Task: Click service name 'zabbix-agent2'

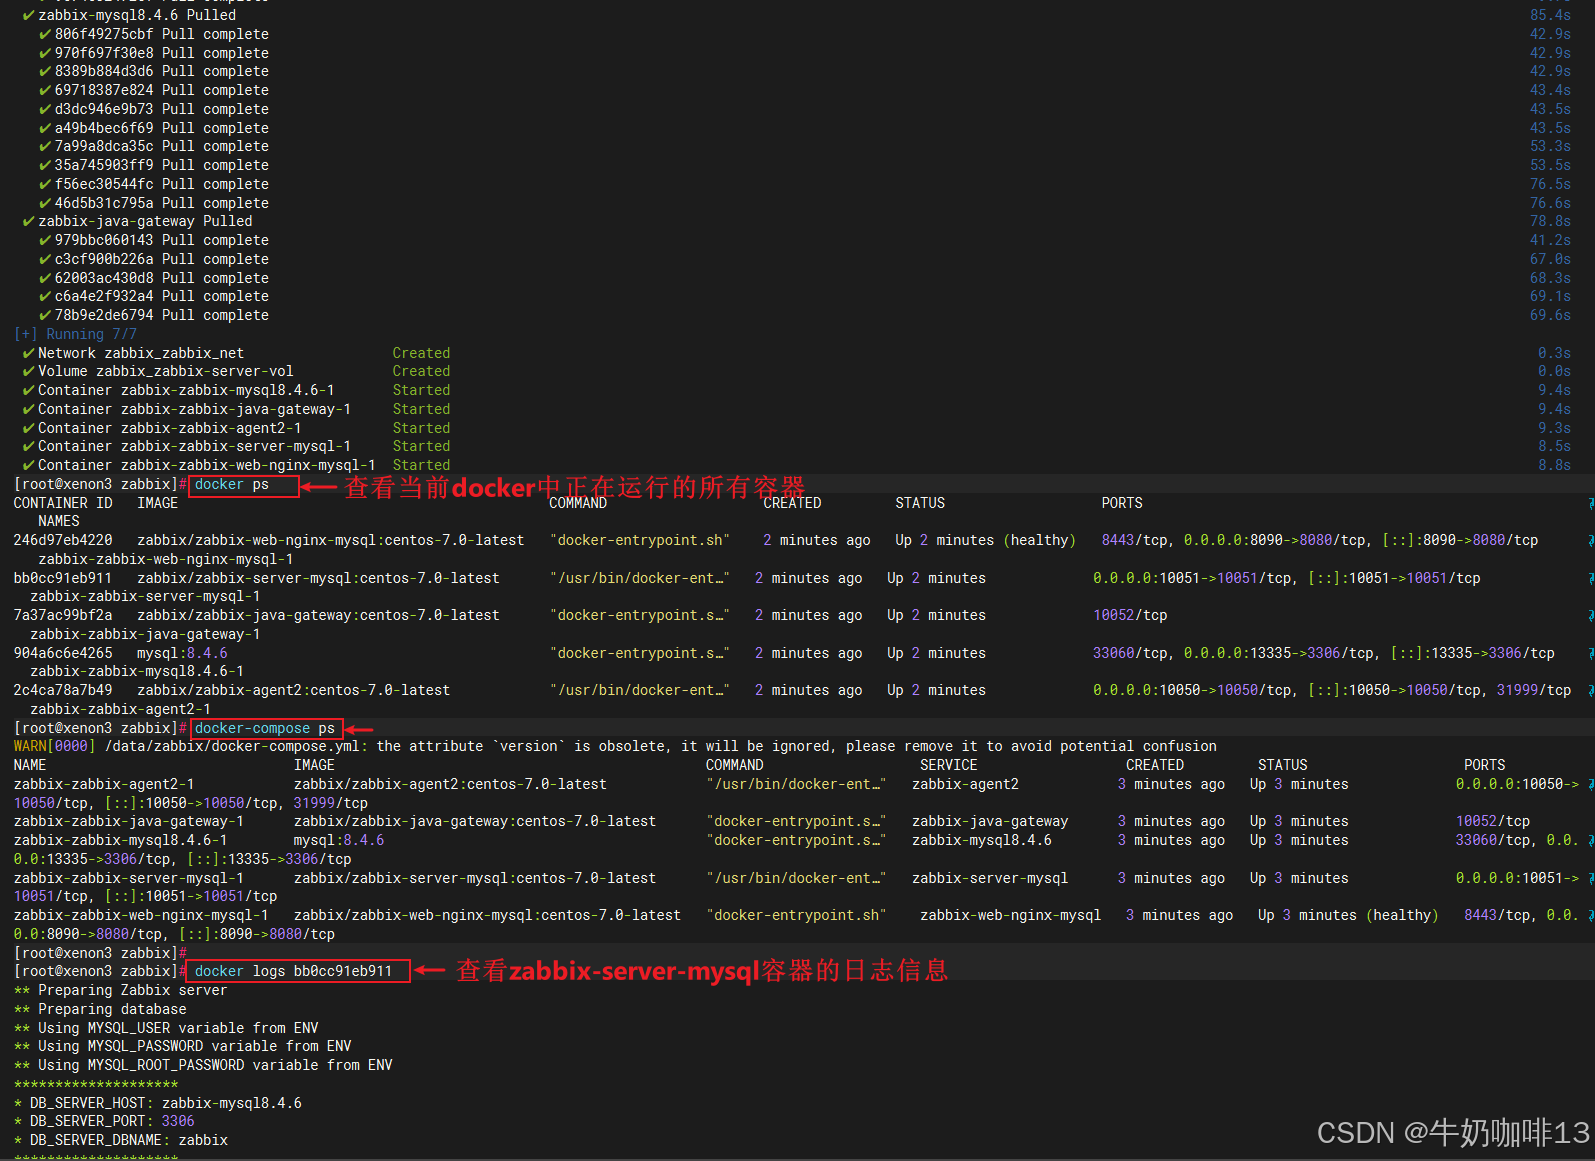Action: click(965, 784)
